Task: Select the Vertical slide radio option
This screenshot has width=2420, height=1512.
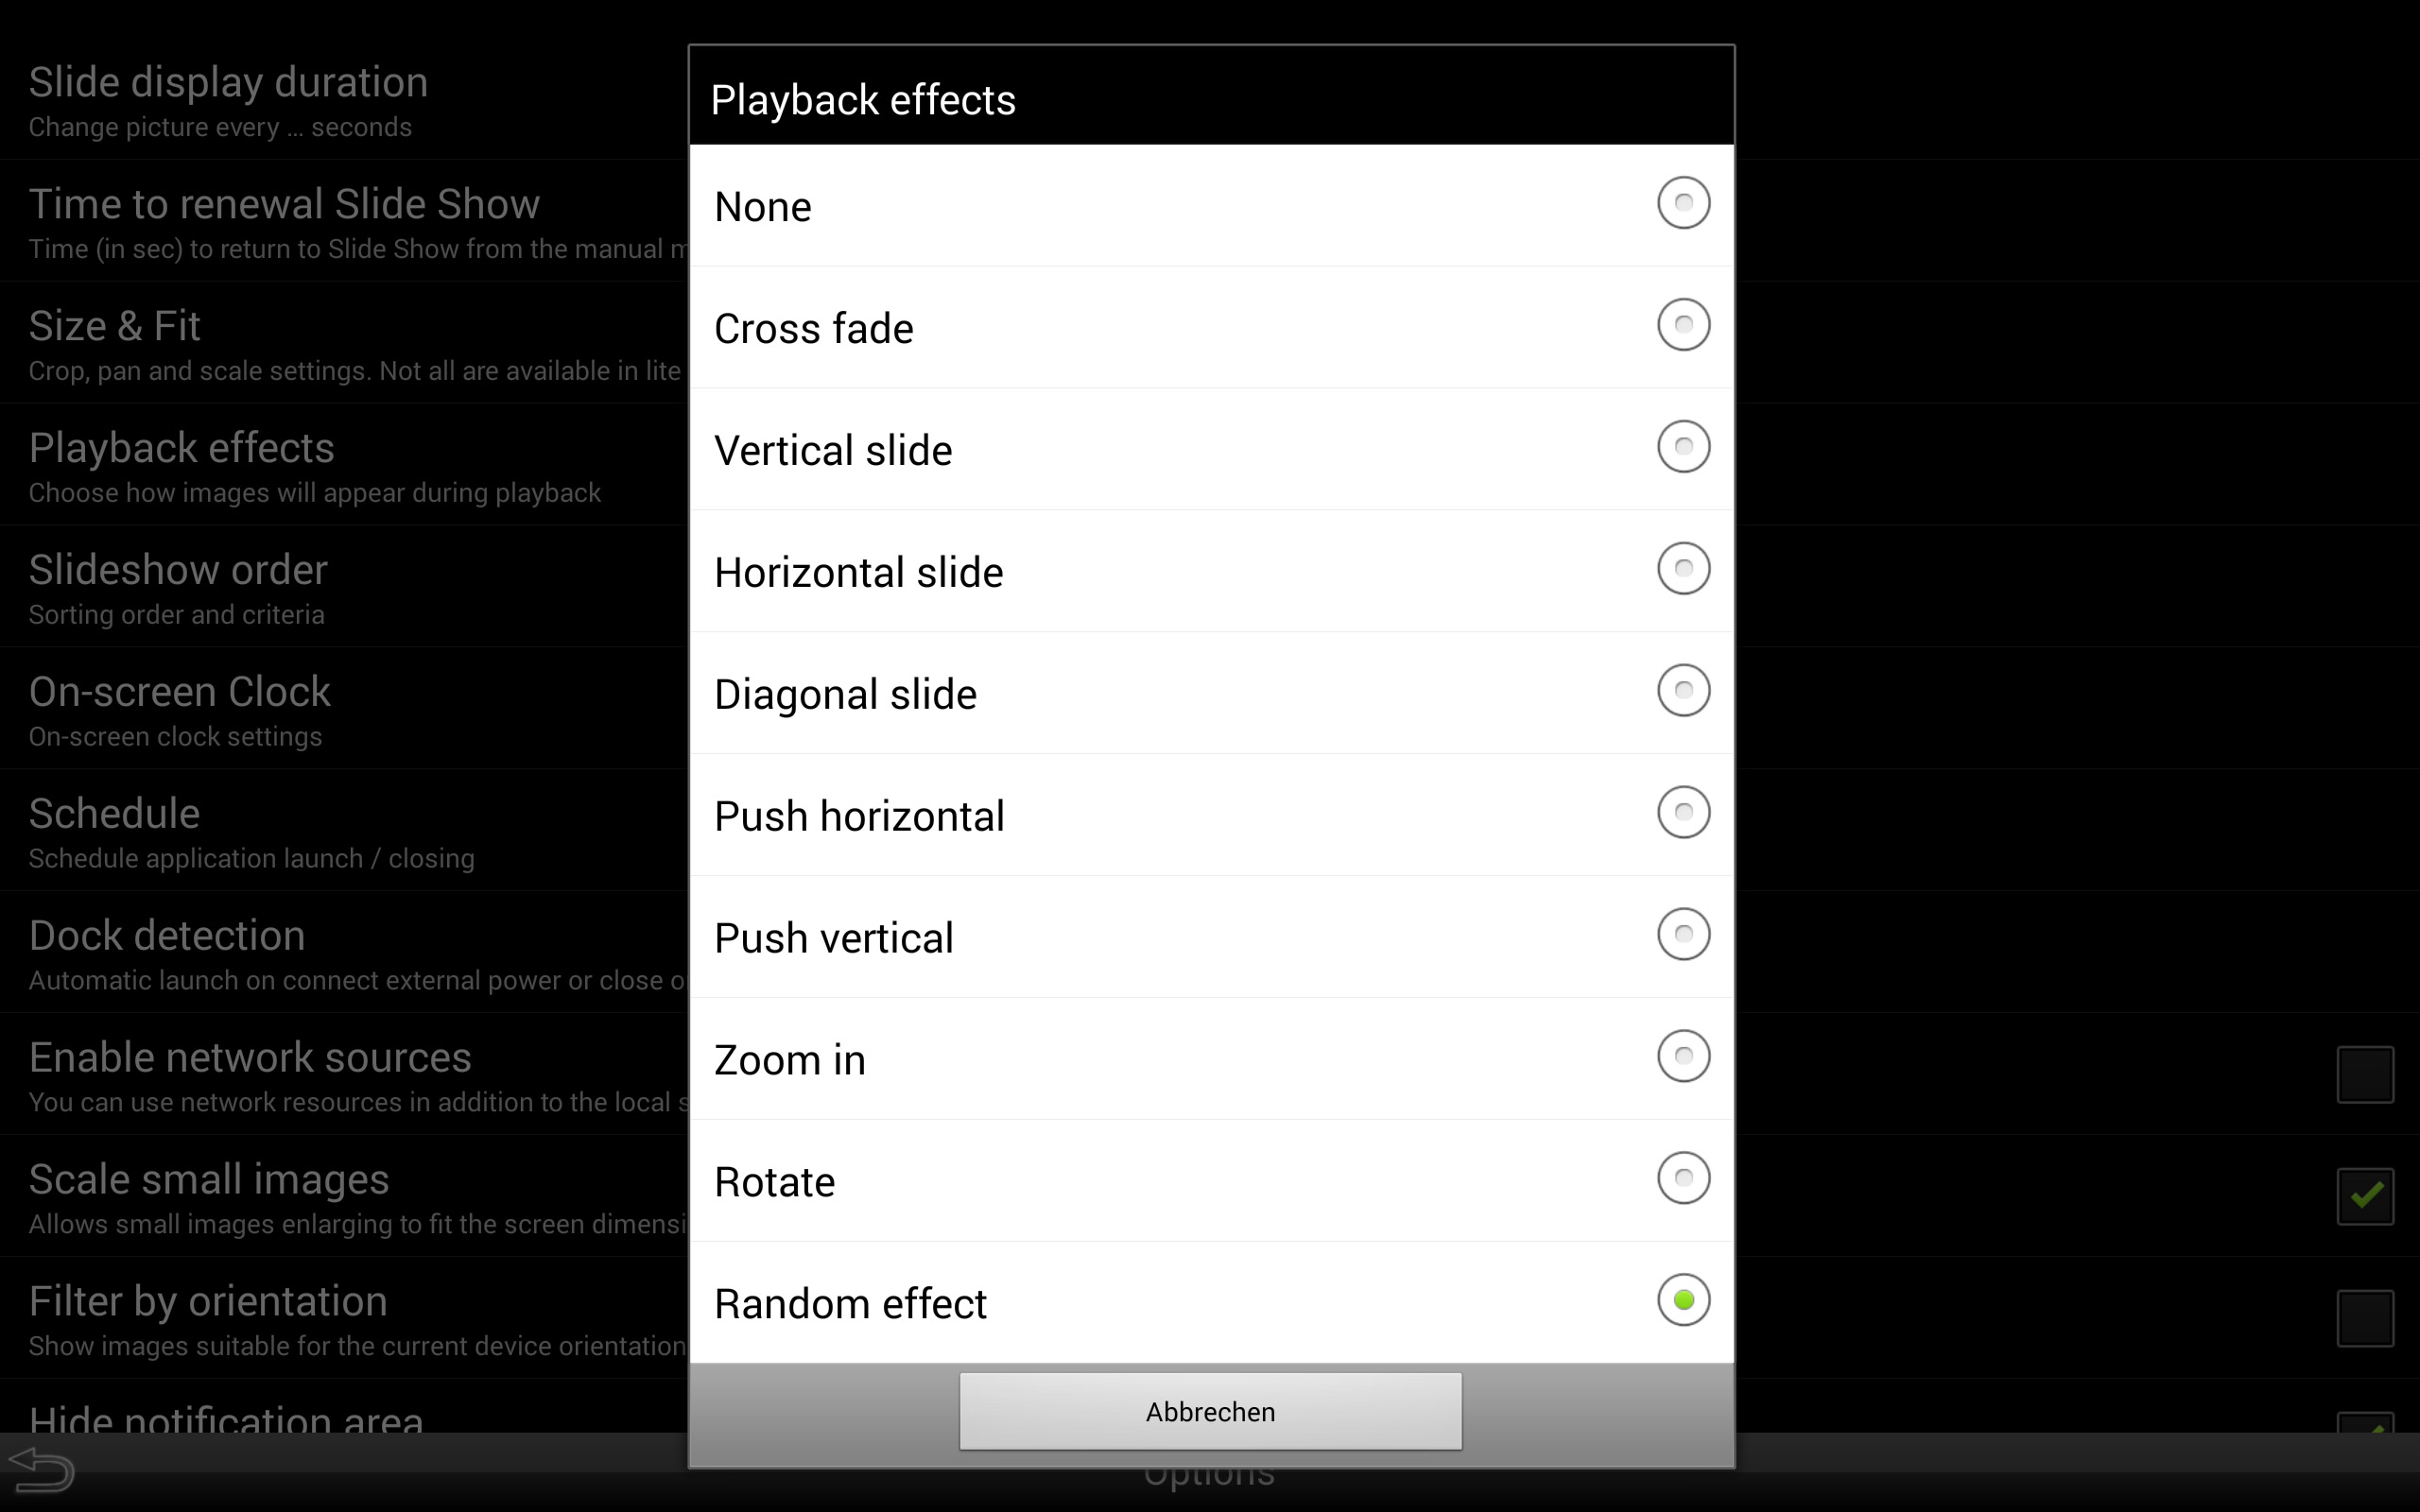Action: click(1683, 447)
